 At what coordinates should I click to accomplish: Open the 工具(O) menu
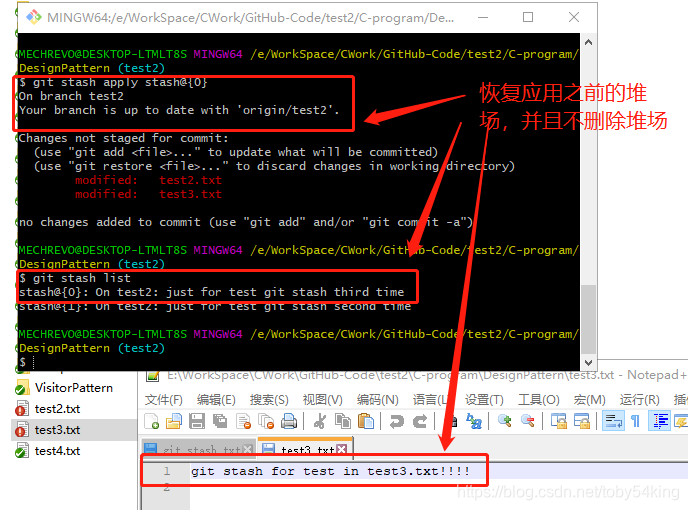[538, 400]
